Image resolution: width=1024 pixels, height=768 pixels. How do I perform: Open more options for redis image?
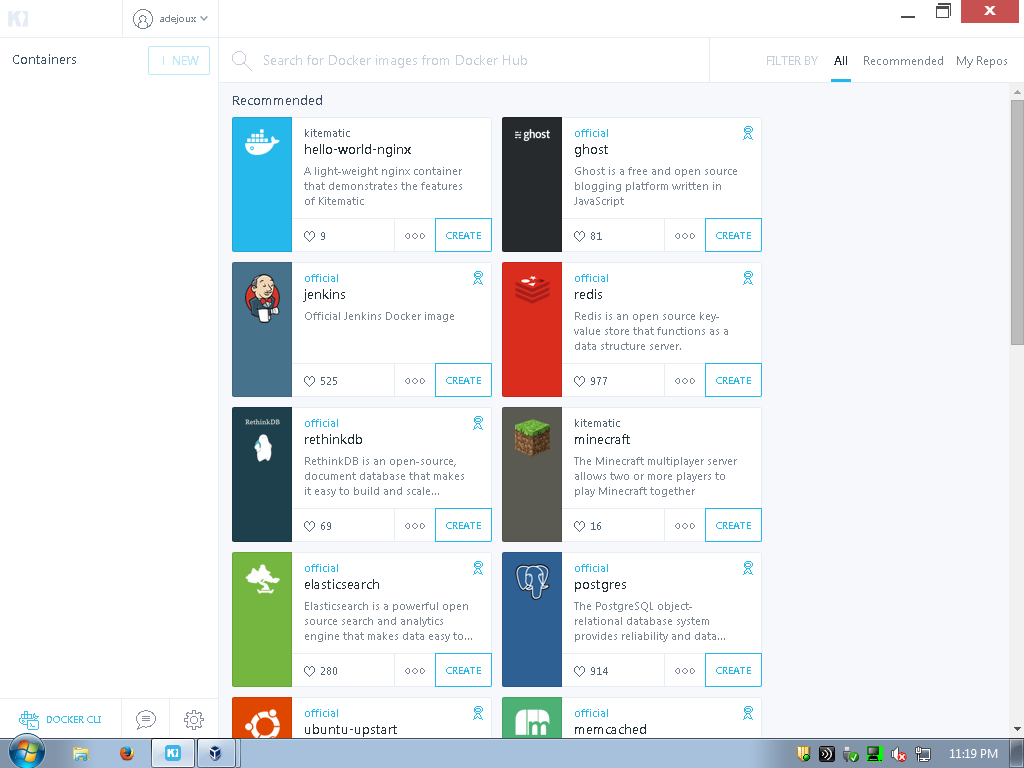[684, 381]
